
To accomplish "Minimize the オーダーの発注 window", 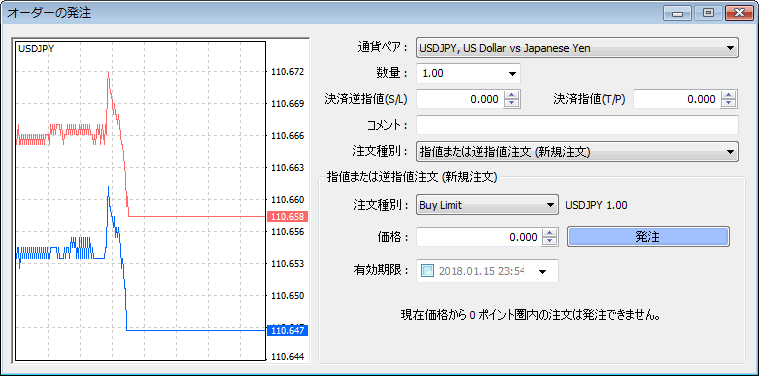I will pos(677,13).
